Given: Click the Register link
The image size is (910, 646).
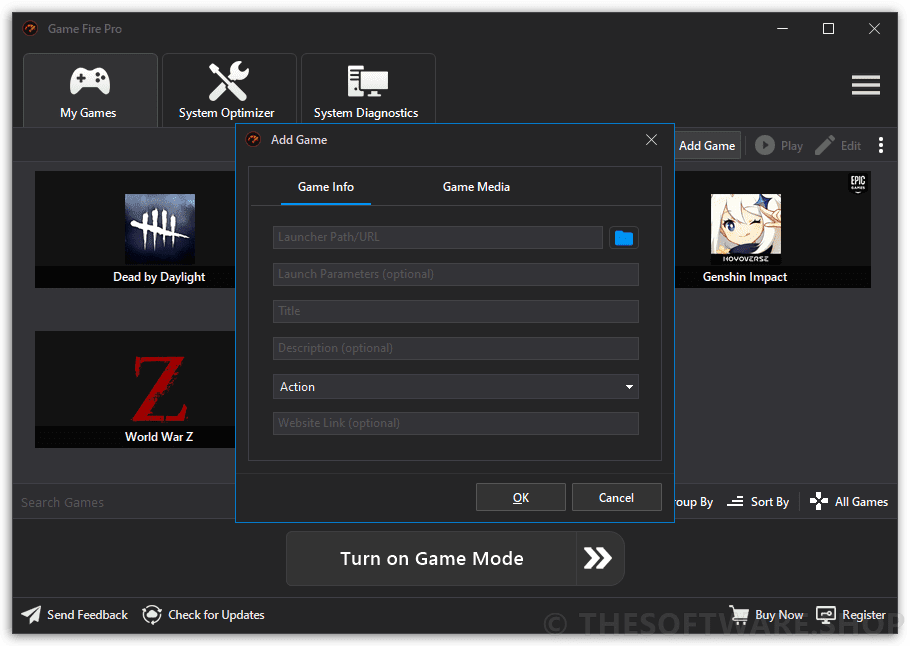Looking at the screenshot, I should 851,615.
